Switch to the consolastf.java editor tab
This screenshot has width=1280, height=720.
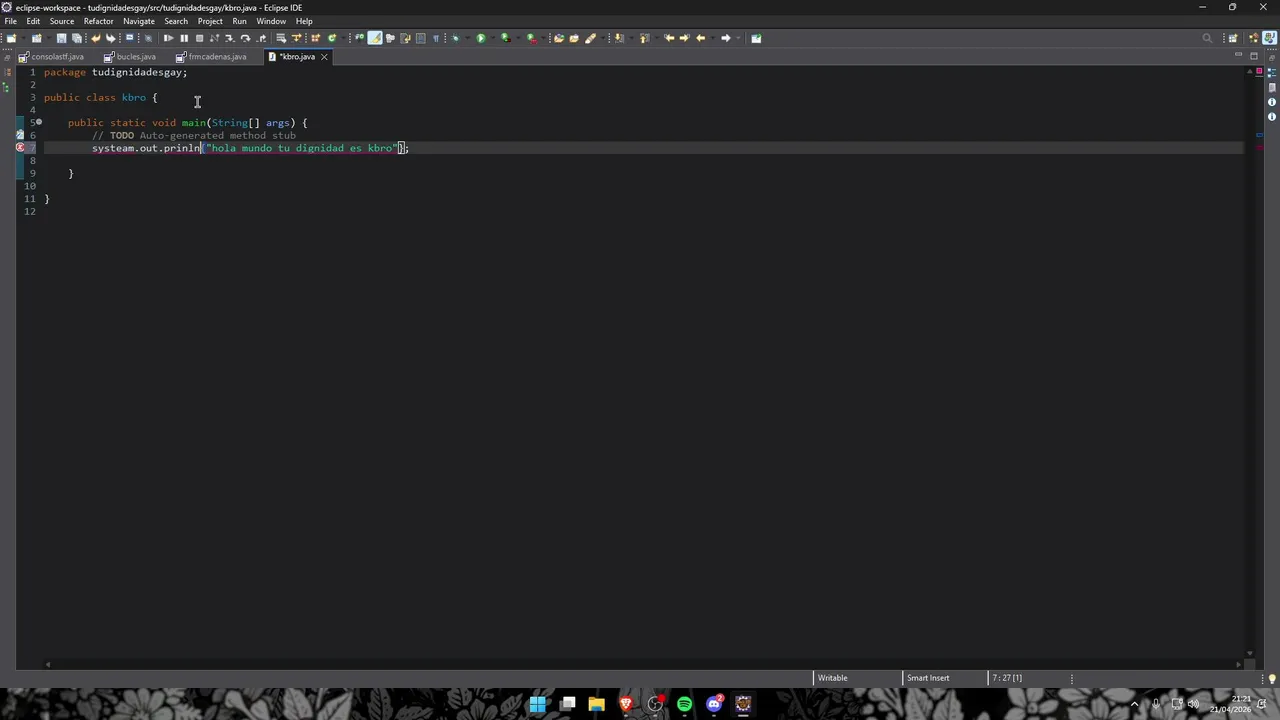point(51,56)
